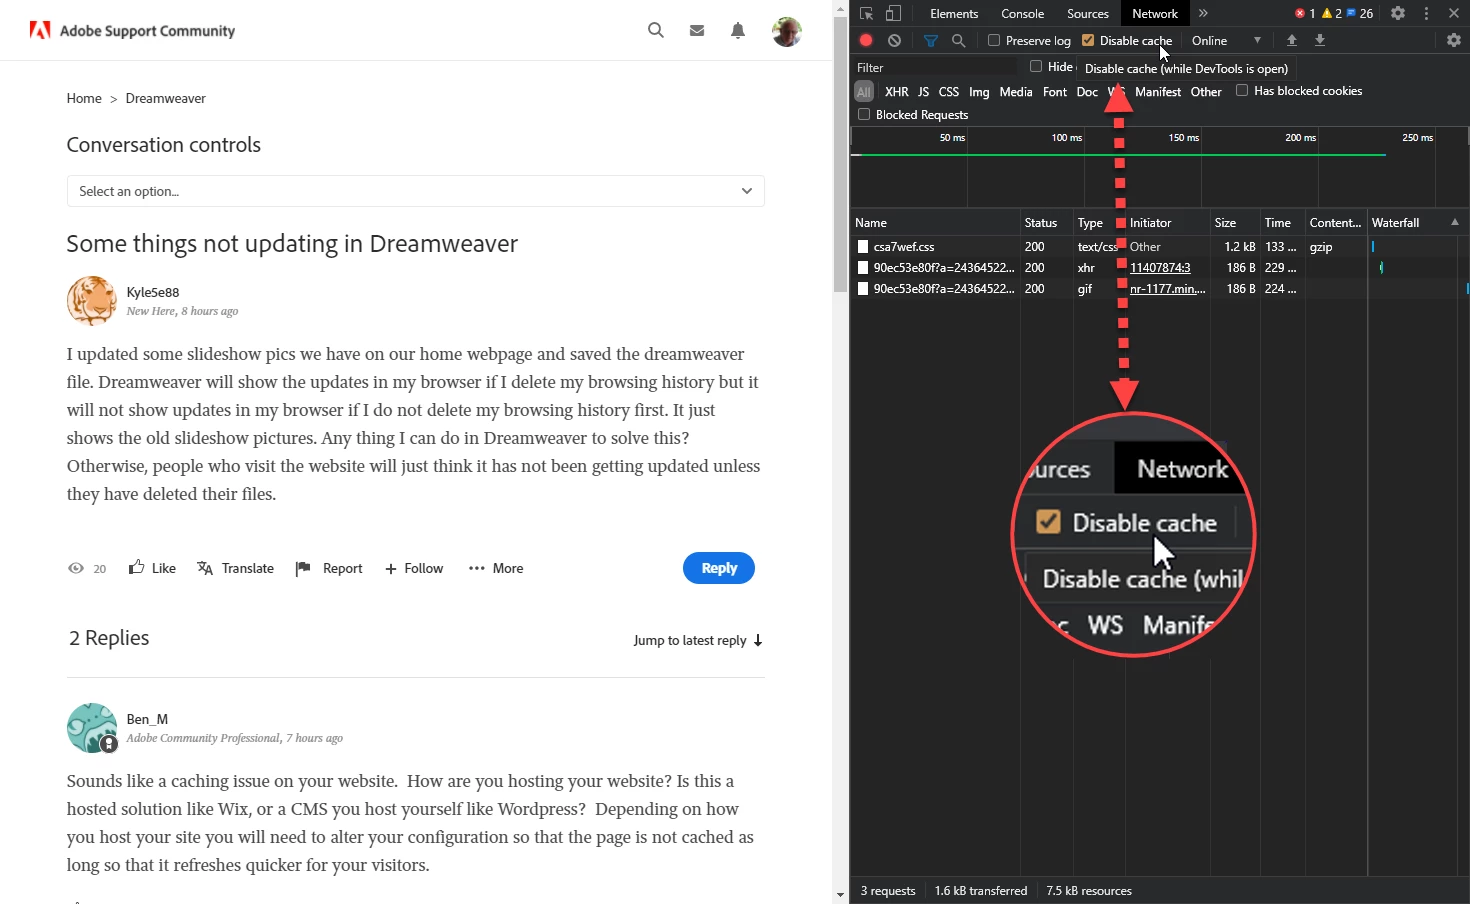Screen dimensions: 1470x904
Task: Click the blue messages count indicator
Action: tap(1360, 13)
